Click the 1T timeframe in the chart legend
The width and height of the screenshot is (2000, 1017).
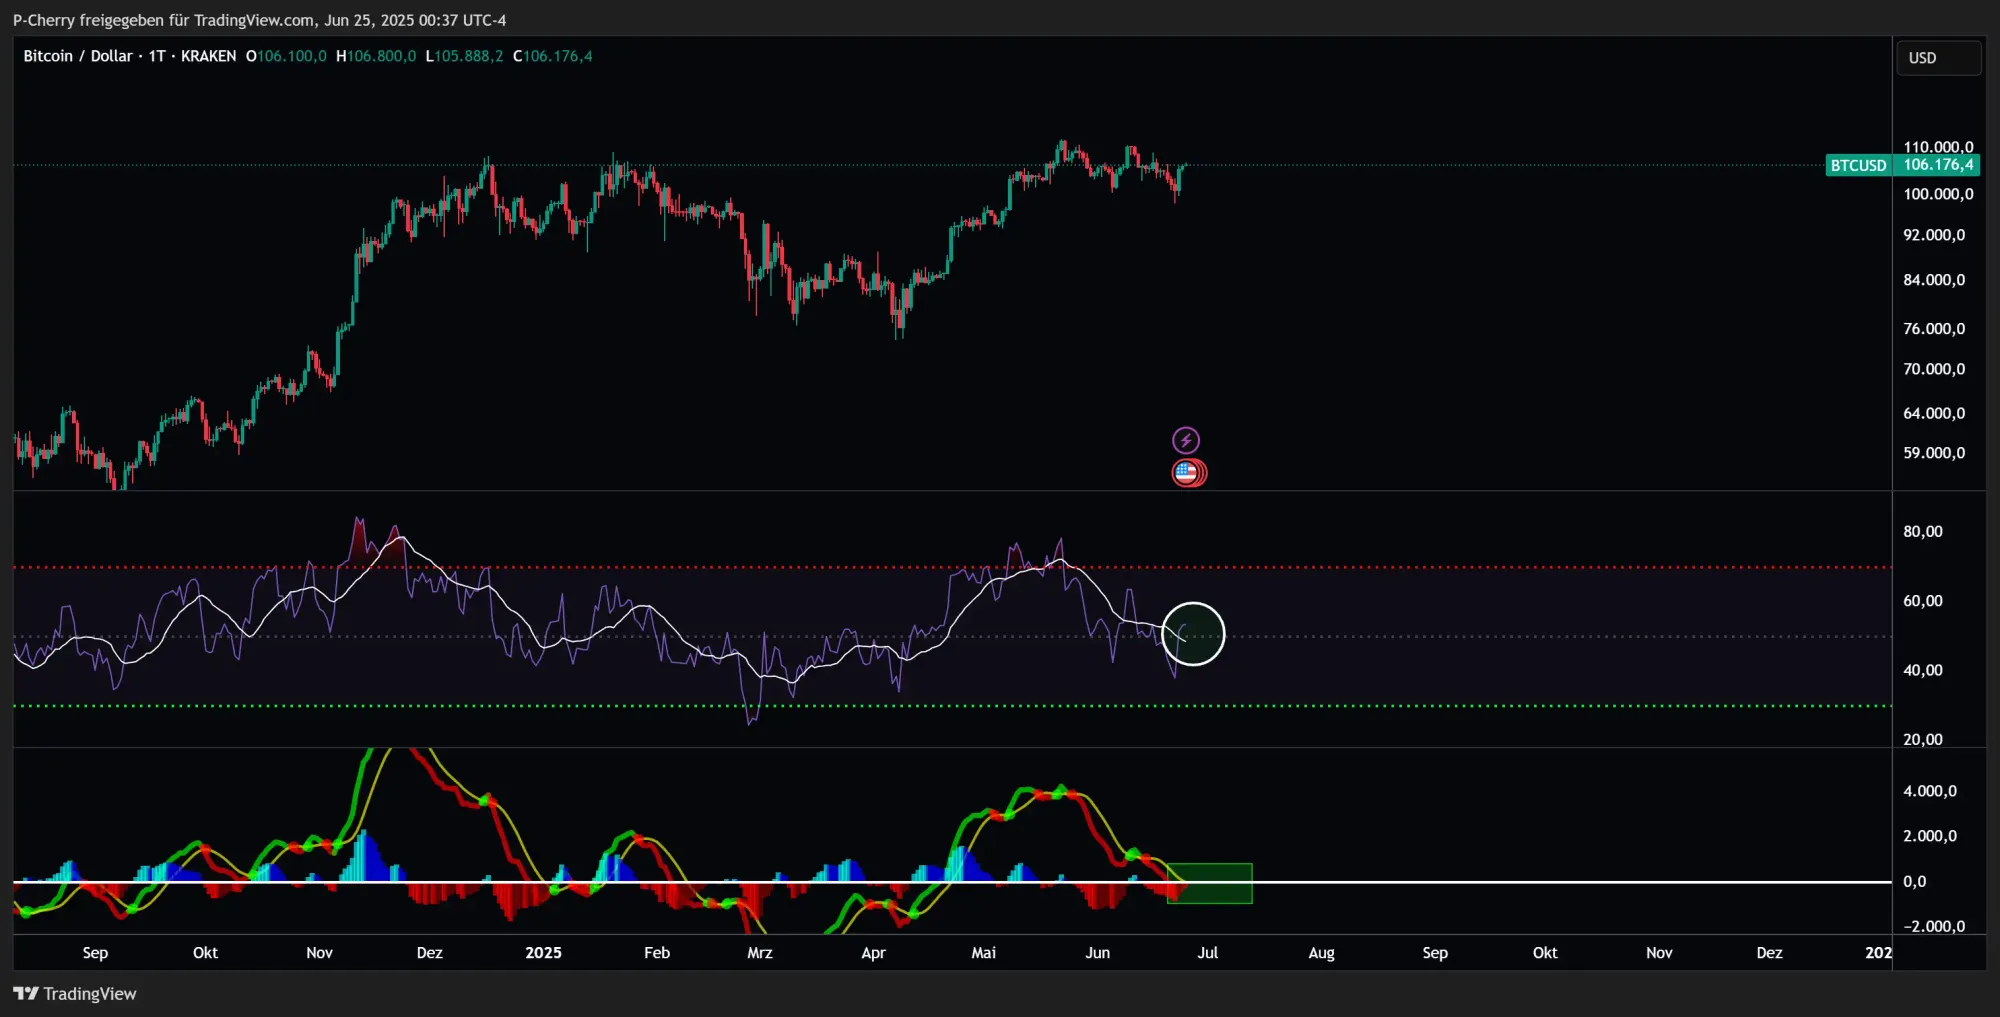tap(157, 56)
